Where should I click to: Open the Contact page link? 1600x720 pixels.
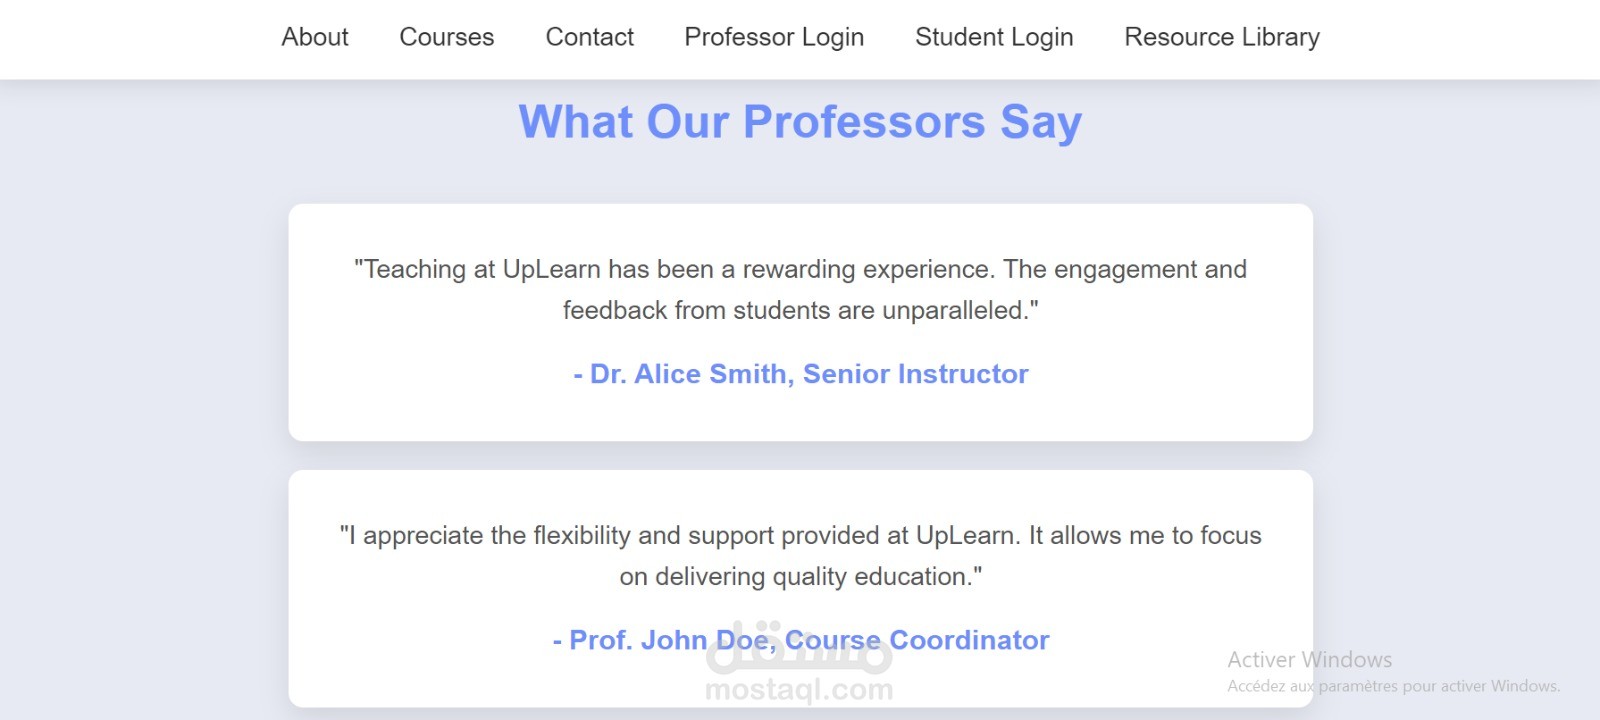click(x=590, y=37)
